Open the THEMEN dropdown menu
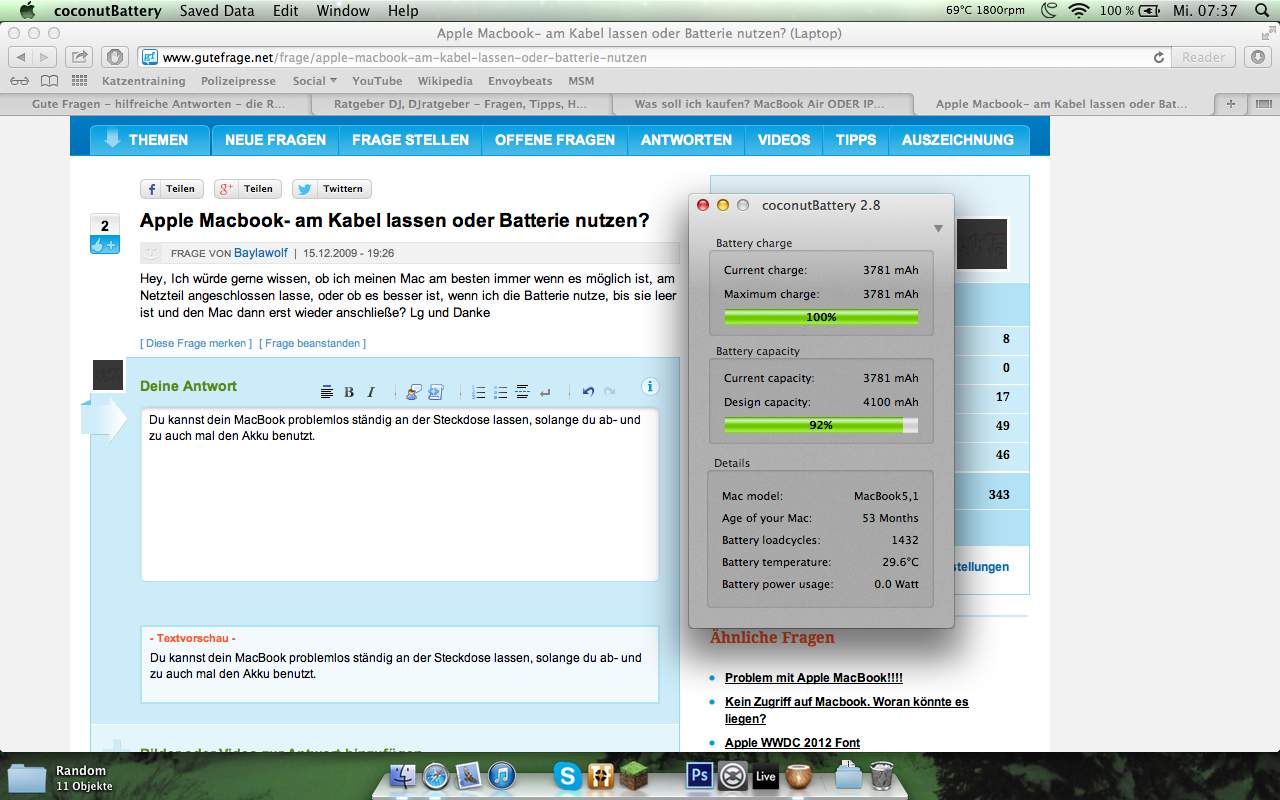Image resolution: width=1280 pixels, height=800 pixels. [x=149, y=140]
